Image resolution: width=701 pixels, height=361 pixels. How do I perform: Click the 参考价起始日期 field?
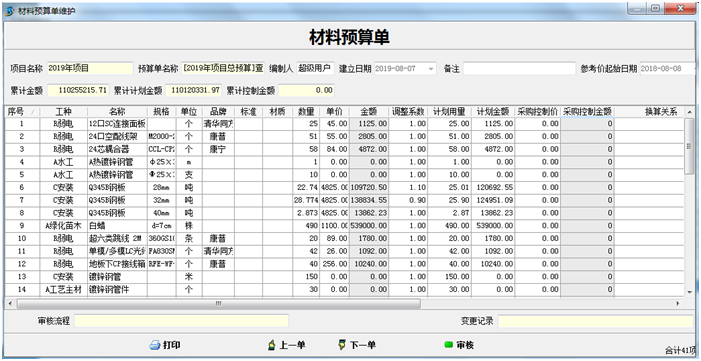tap(667, 68)
